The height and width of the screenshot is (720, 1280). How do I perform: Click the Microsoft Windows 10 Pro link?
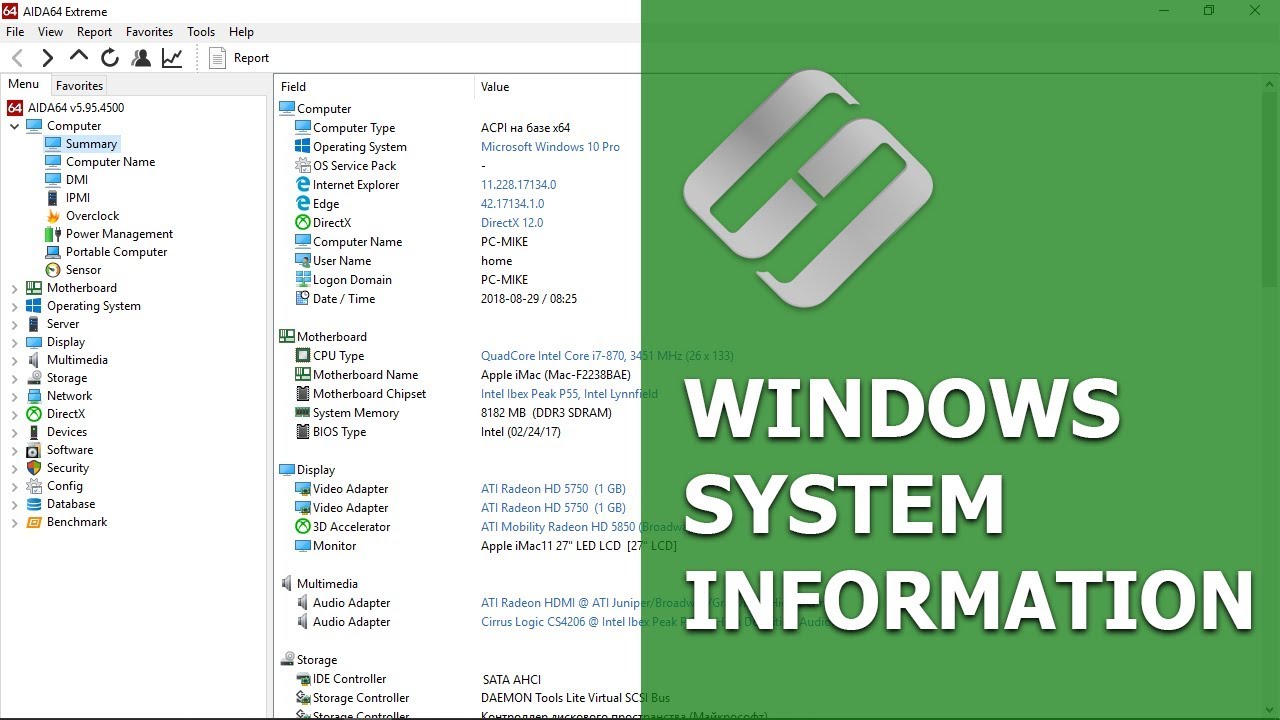tap(550, 147)
